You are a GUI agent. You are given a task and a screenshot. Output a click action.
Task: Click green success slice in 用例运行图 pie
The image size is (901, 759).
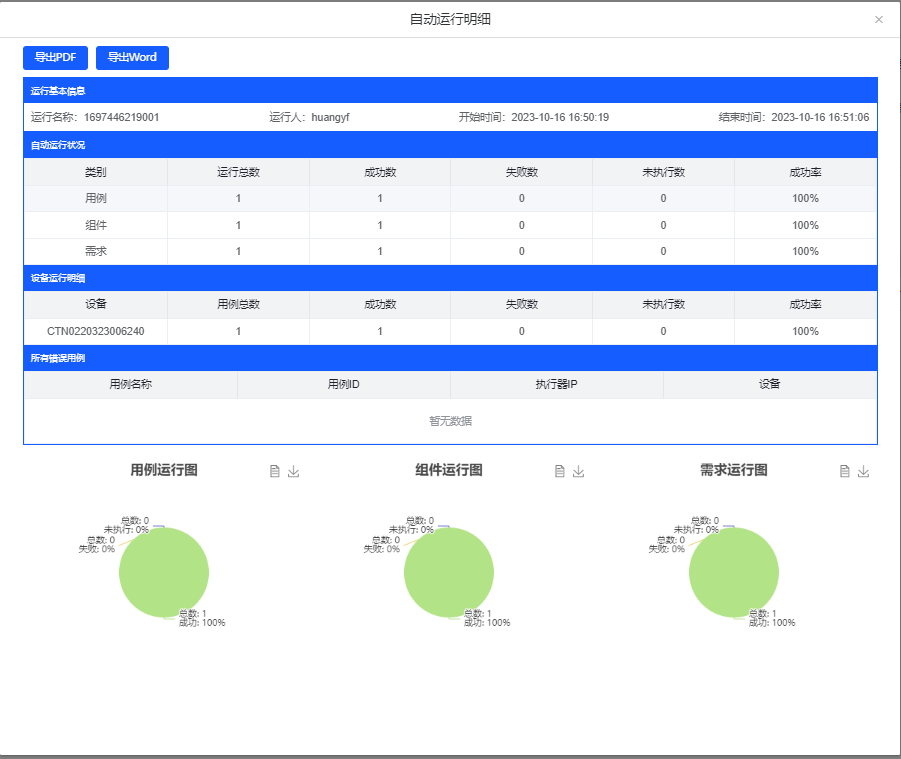164,573
